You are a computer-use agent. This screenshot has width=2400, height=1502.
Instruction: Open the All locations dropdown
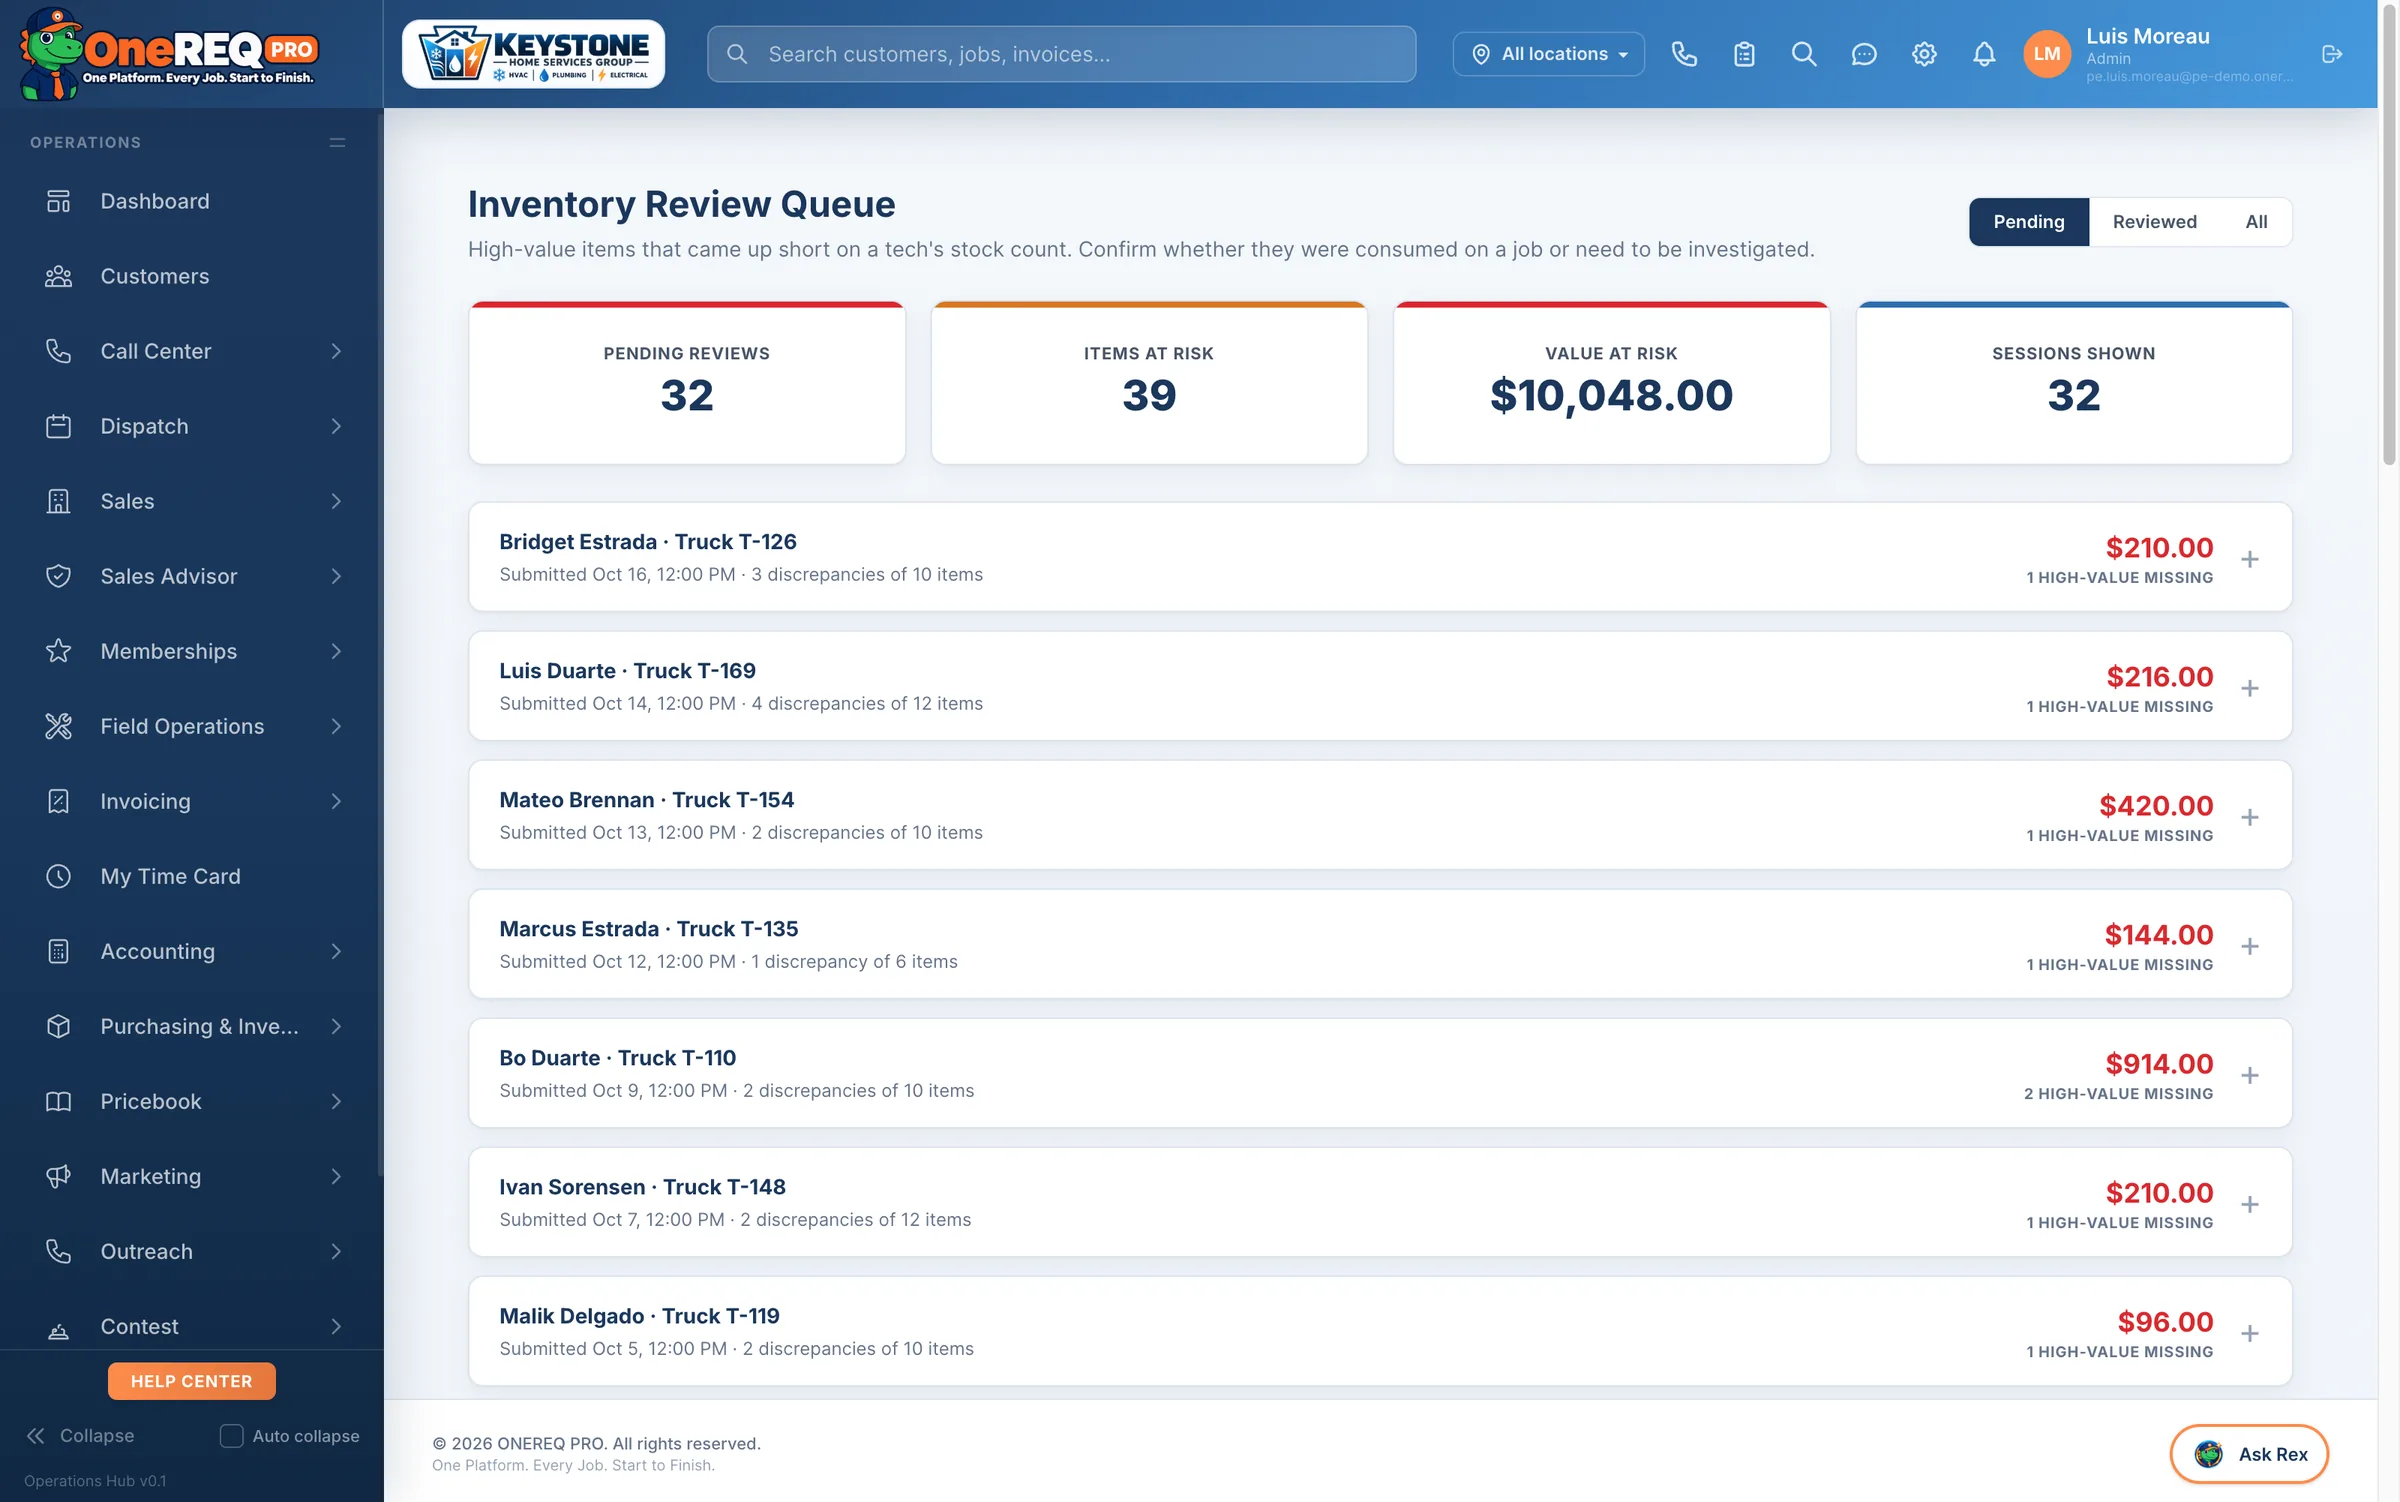pyautogui.click(x=1548, y=54)
